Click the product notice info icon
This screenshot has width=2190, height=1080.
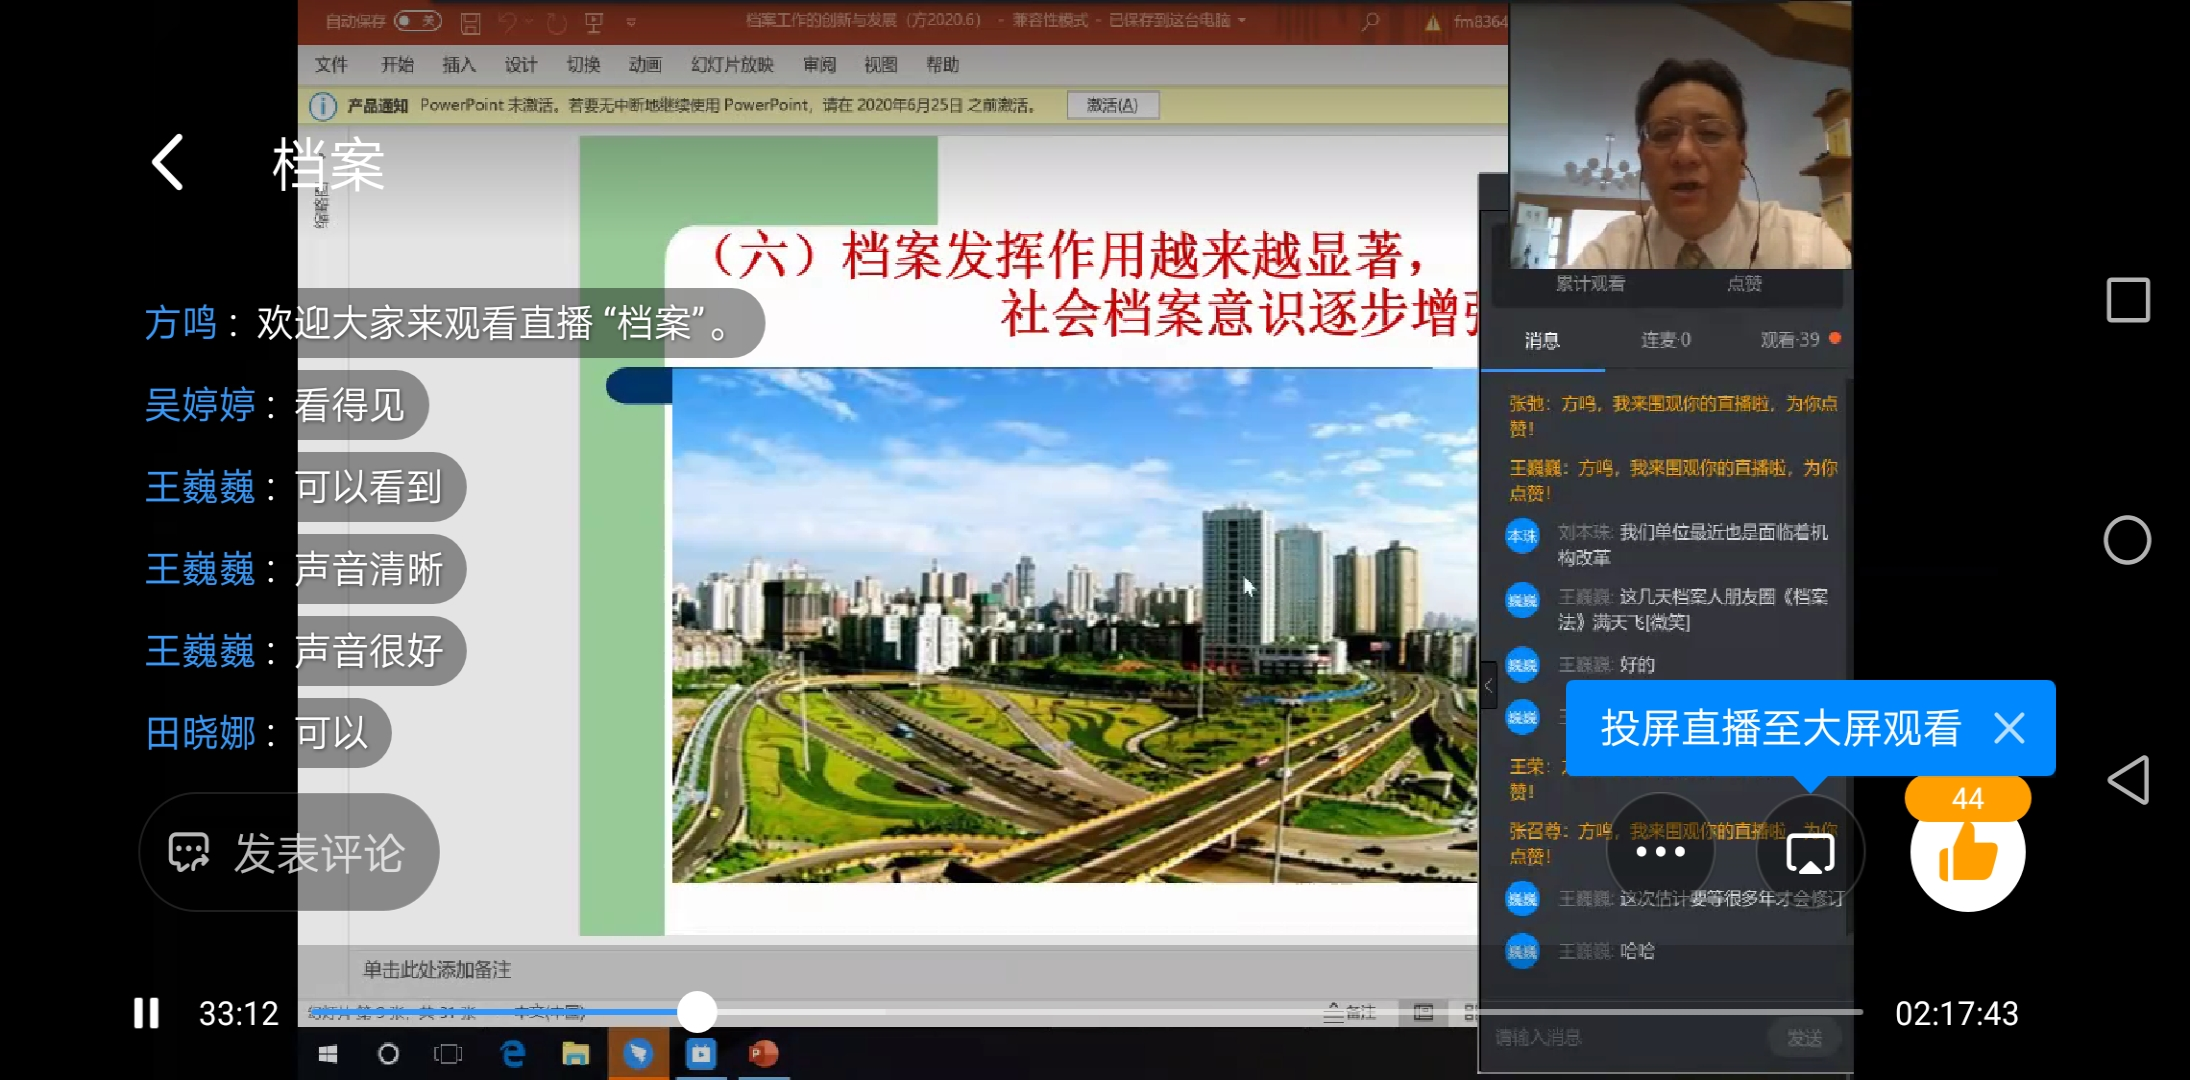[322, 105]
